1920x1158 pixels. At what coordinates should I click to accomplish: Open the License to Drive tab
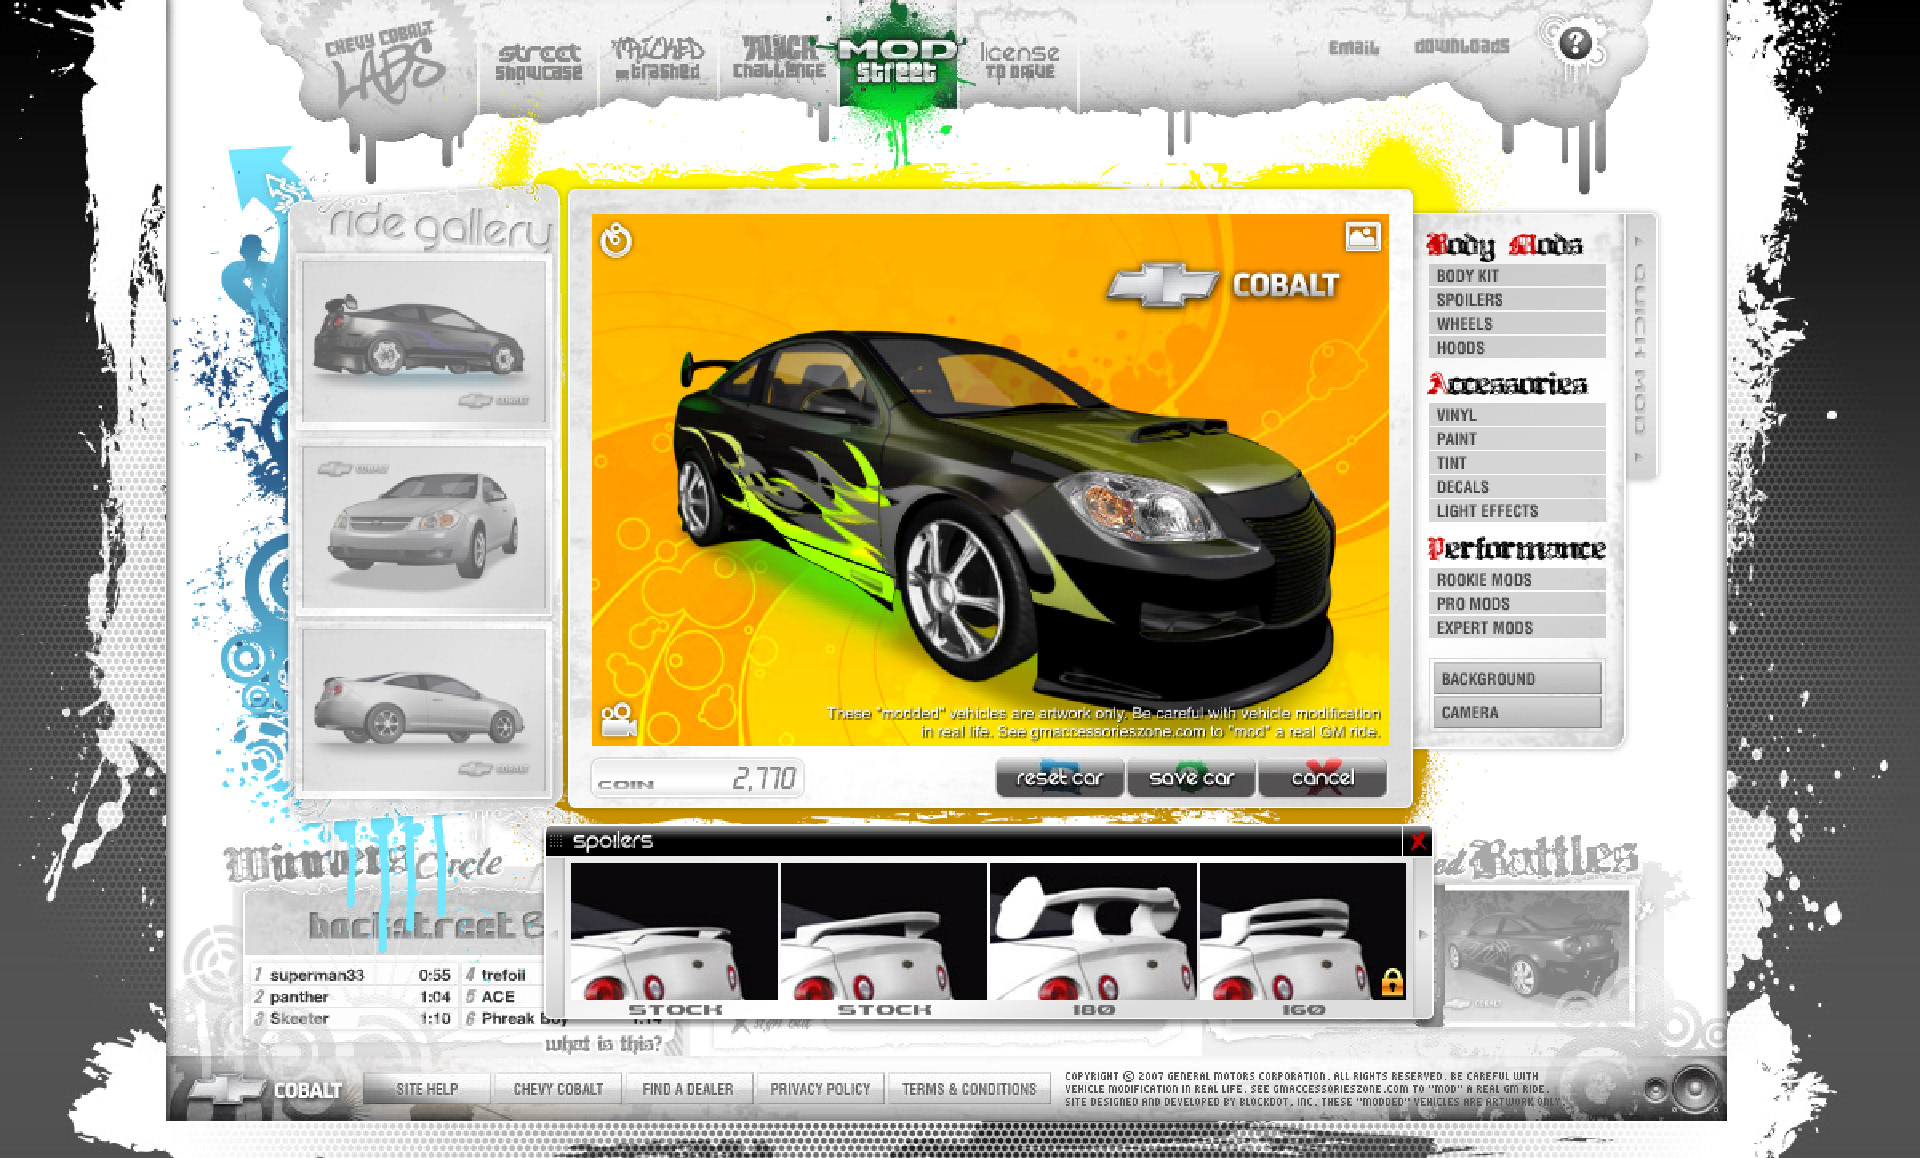click(x=1019, y=60)
